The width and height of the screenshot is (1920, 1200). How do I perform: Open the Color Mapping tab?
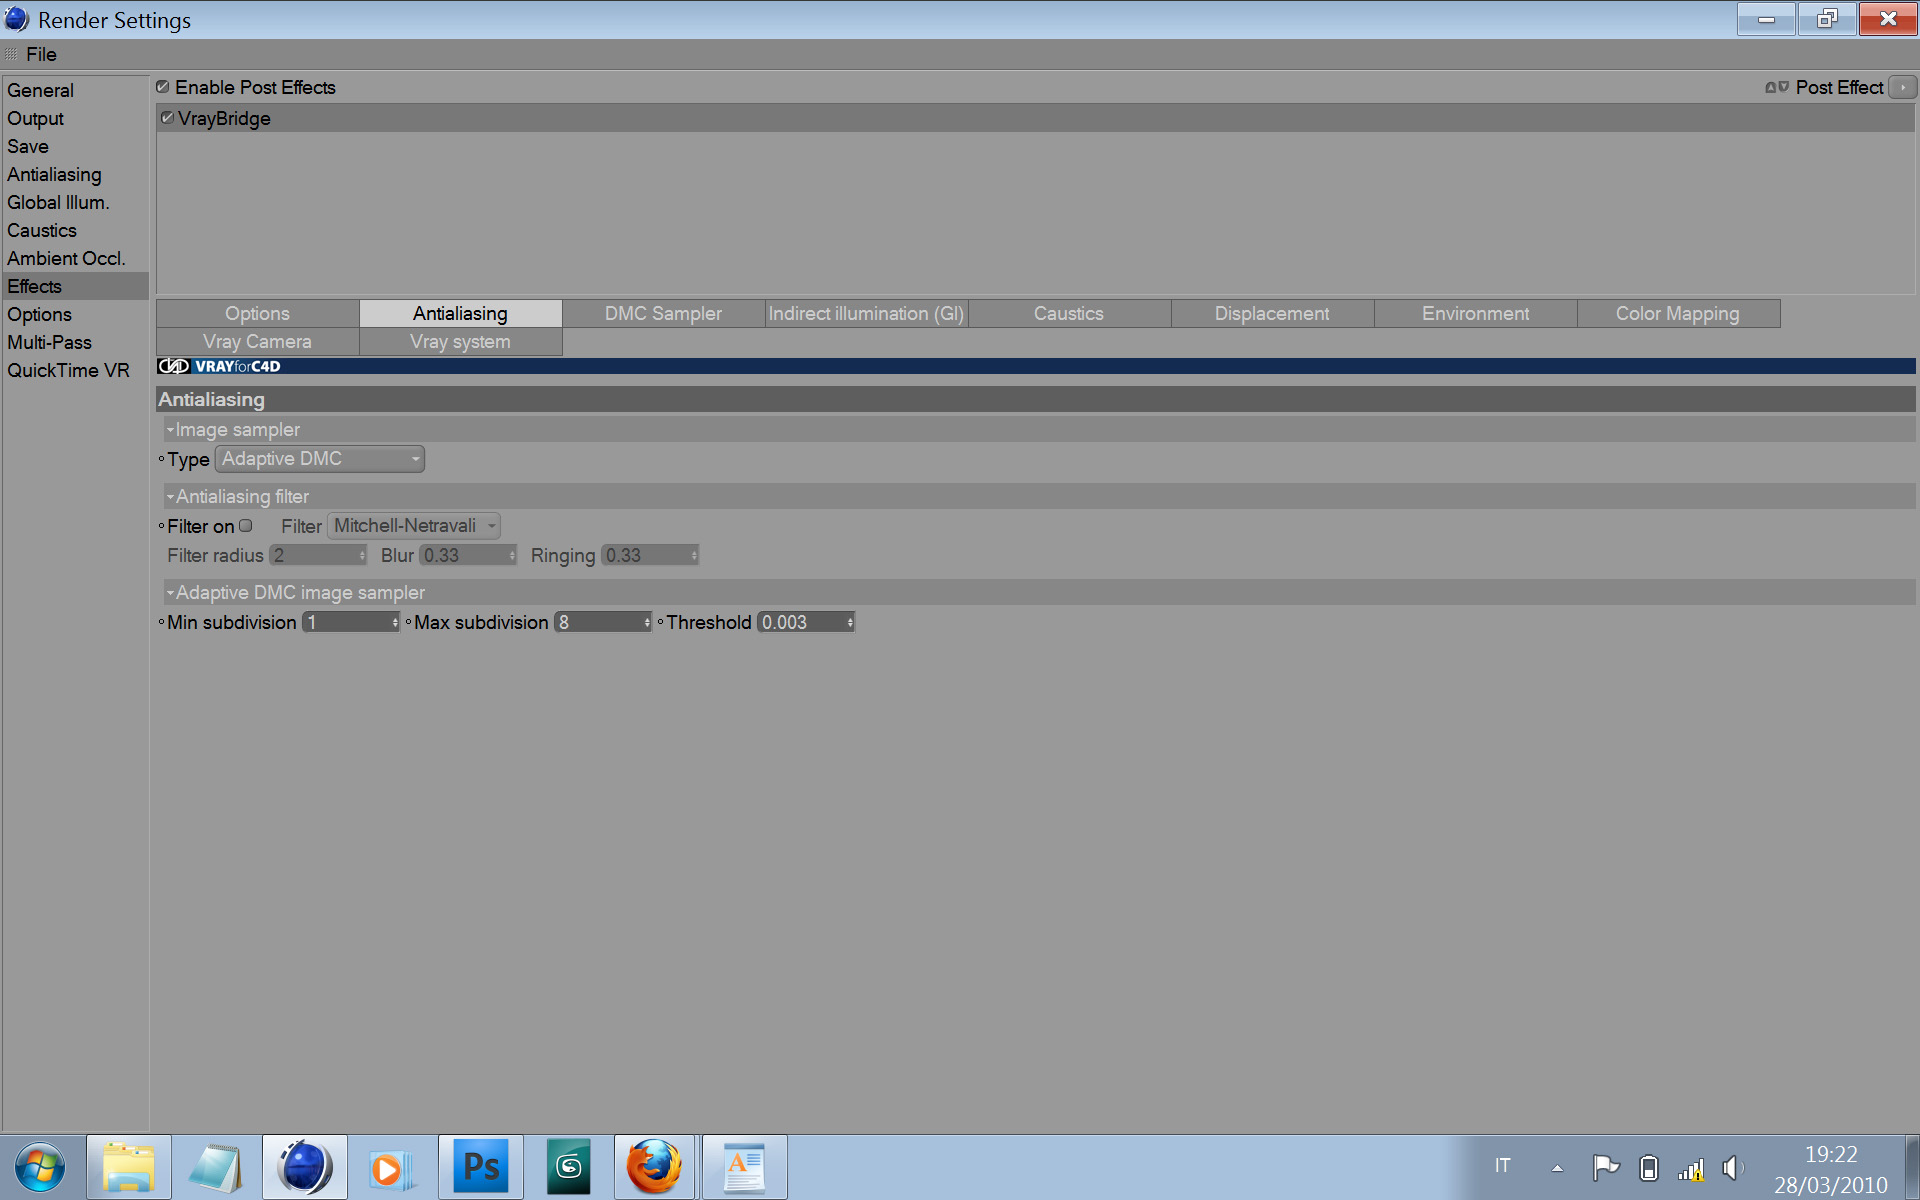[1677, 314]
